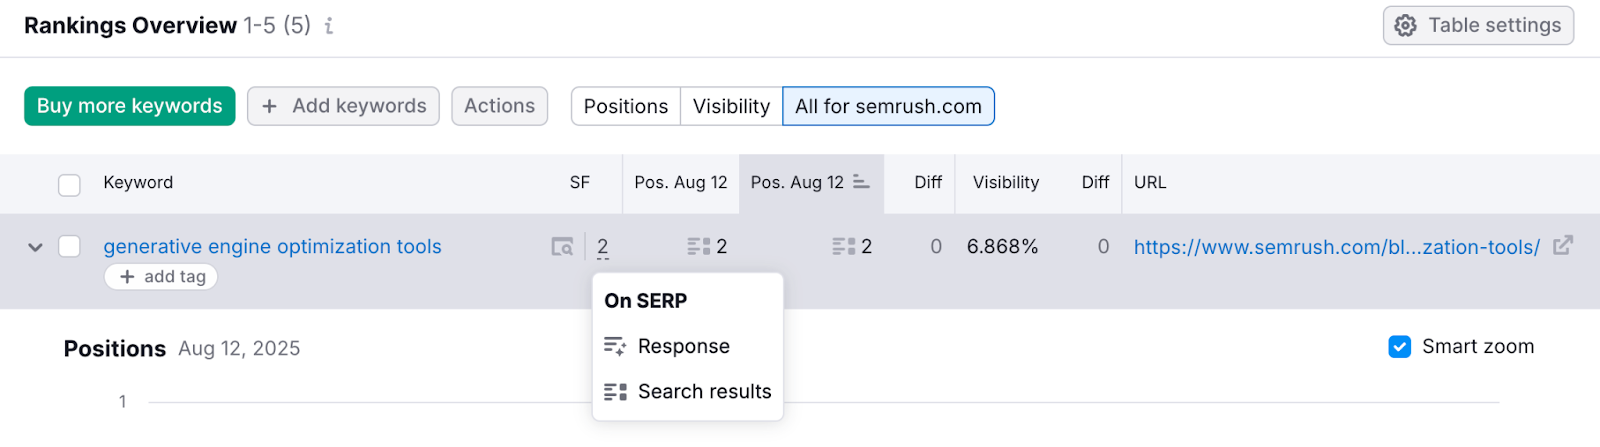The height and width of the screenshot is (447, 1600).
Task: Click the Response icon in On SERP popup
Action: [x=615, y=347]
